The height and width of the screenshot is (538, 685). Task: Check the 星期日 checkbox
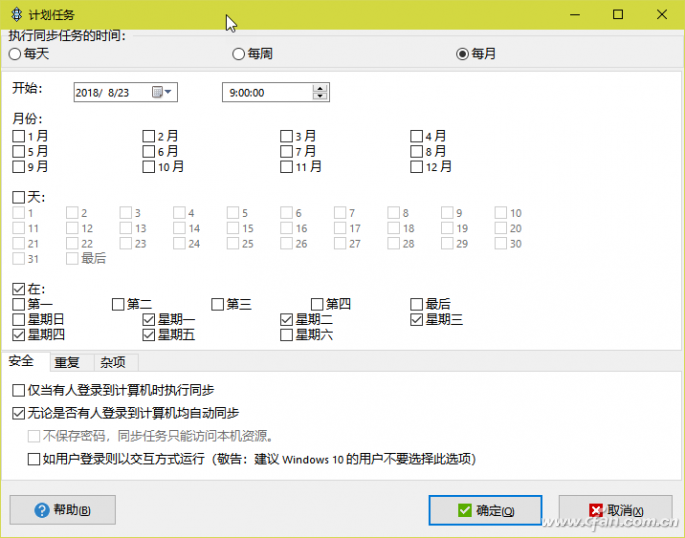(x=18, y=320)
